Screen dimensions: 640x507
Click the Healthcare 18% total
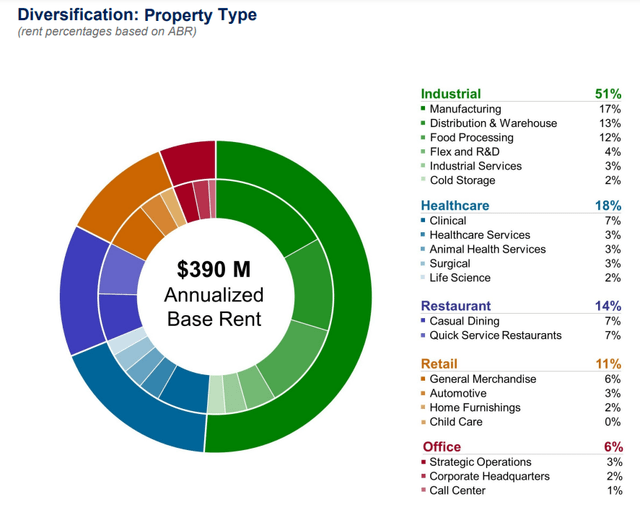[608, 205]
